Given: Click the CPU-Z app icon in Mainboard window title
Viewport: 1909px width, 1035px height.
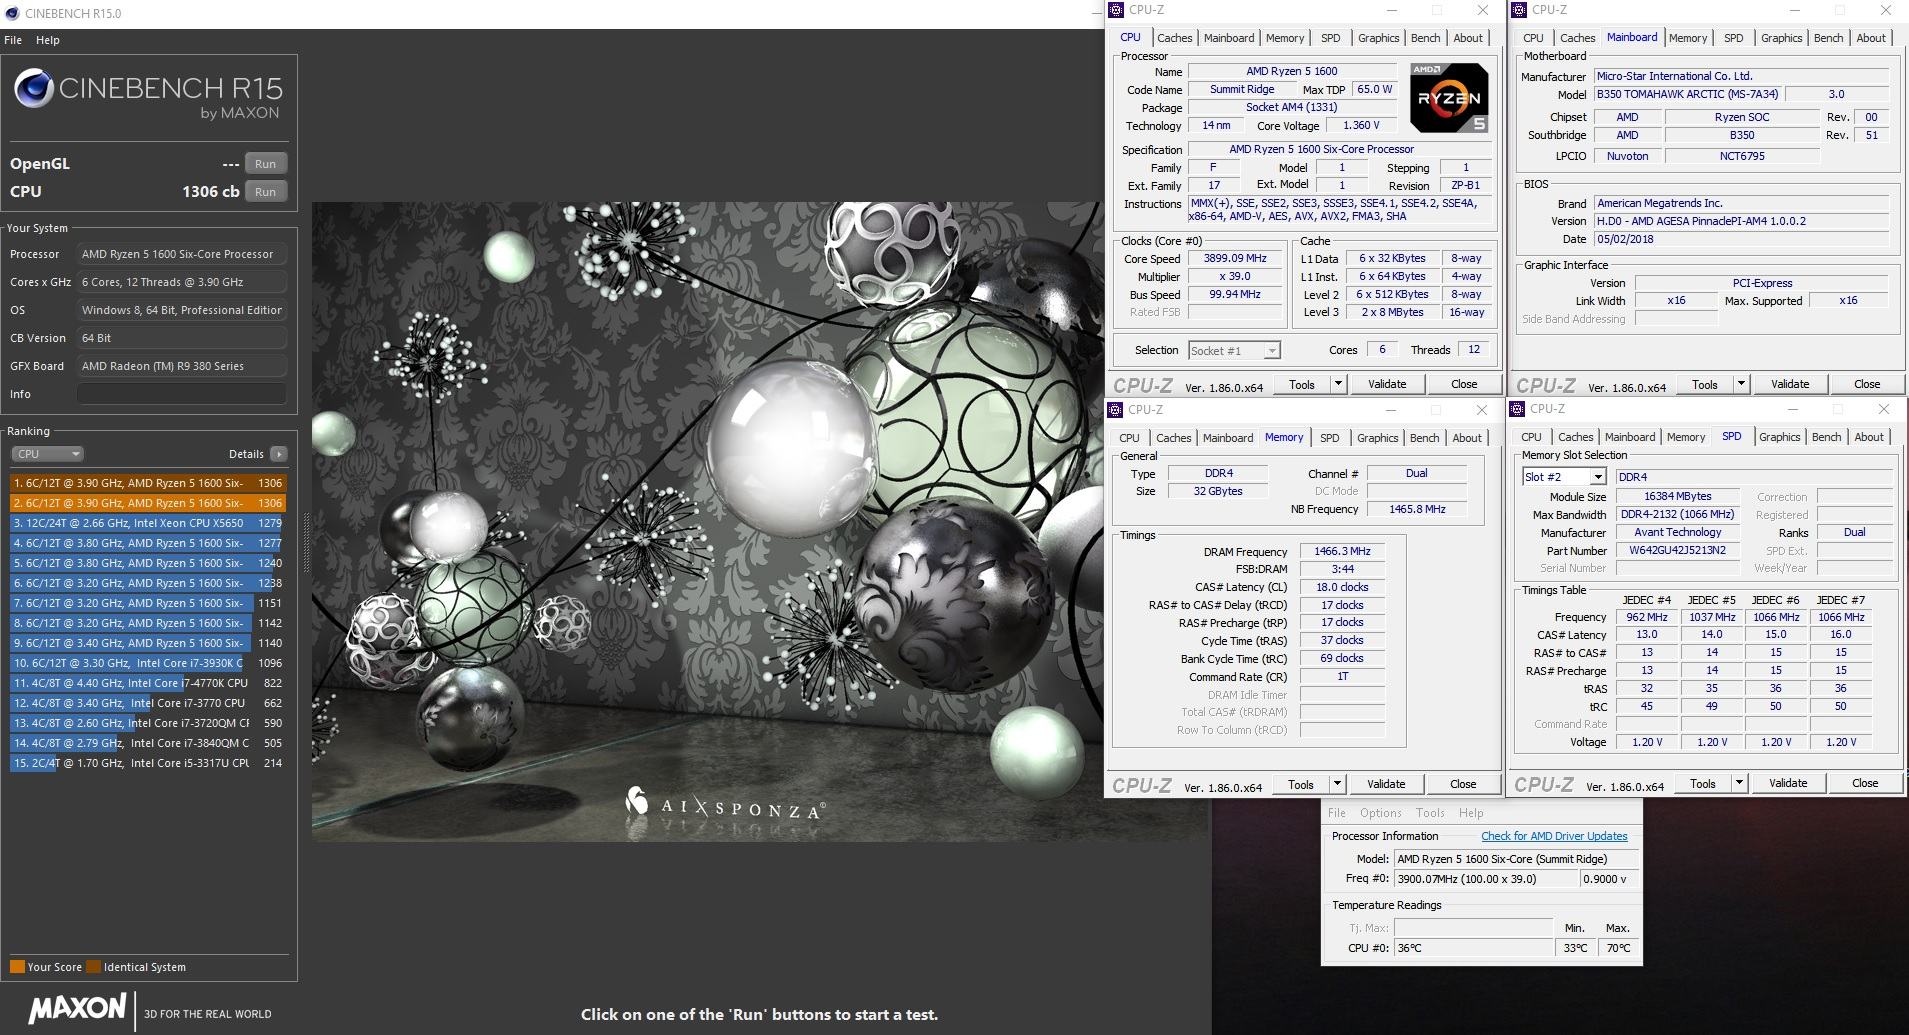Looking at the screenshot, I should (1520, 10).
